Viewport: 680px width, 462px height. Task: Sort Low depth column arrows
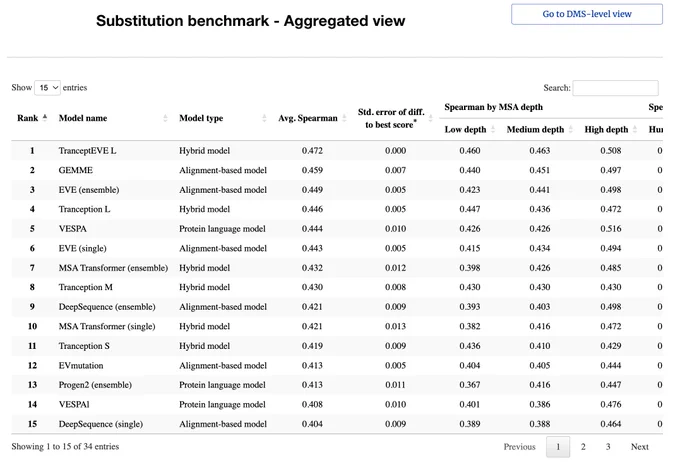tap(493, 129)
